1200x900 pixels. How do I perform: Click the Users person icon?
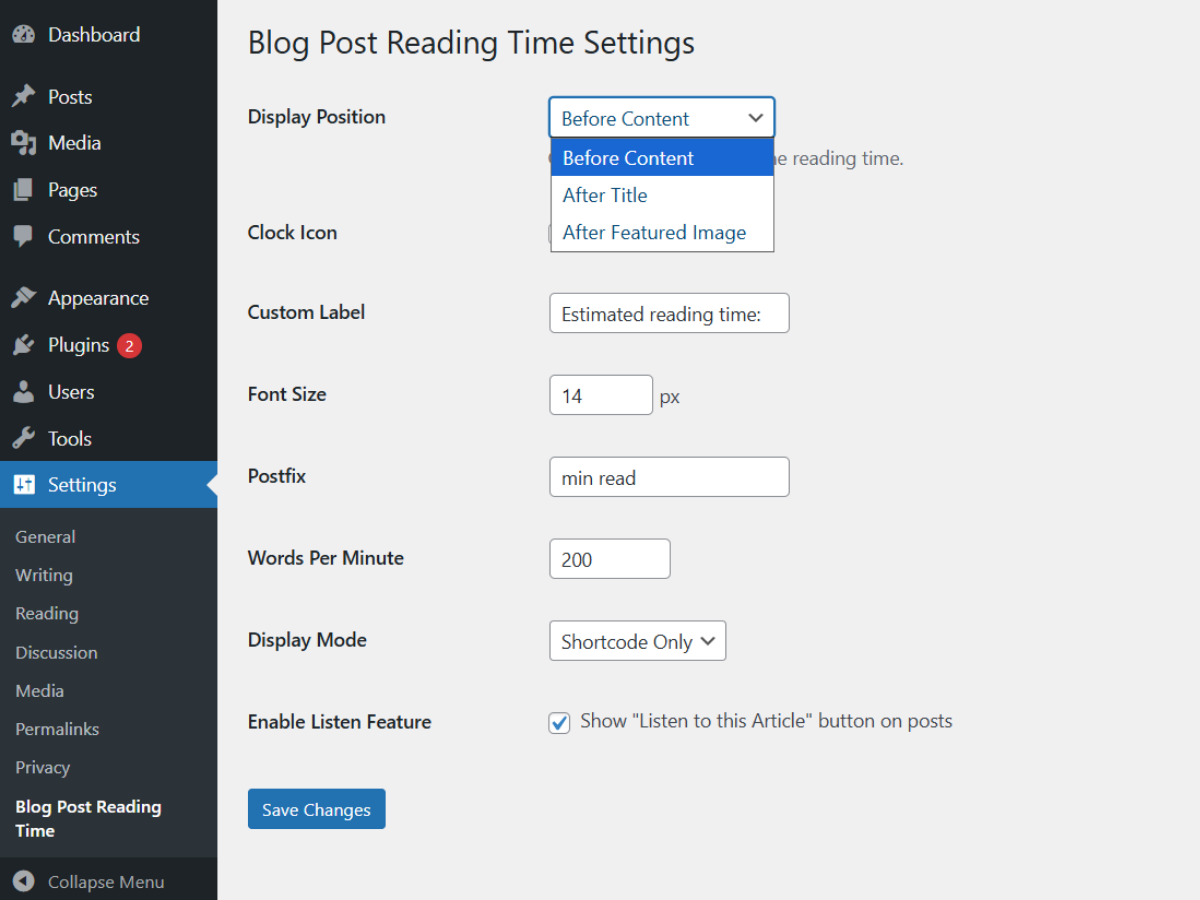coord(24,392)
